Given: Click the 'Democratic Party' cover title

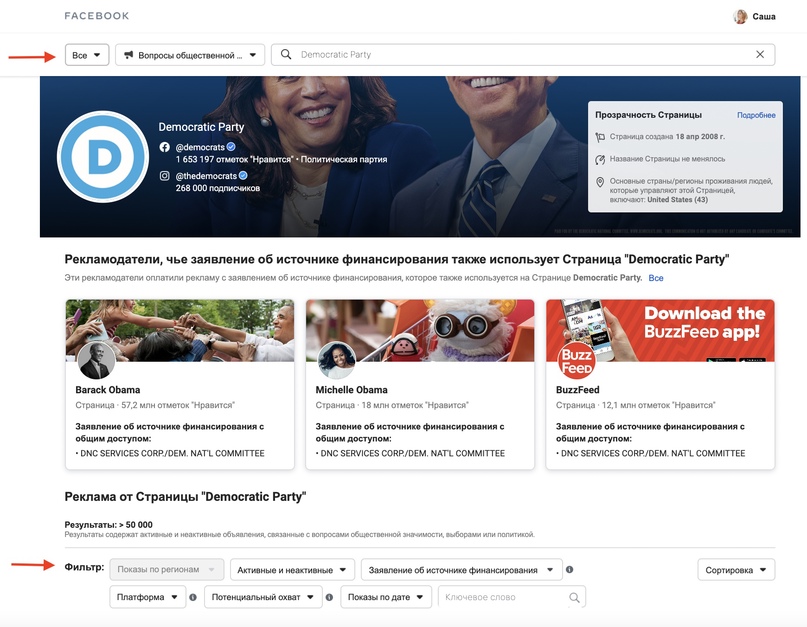Looking at the screenshot, I should point(201,127).
